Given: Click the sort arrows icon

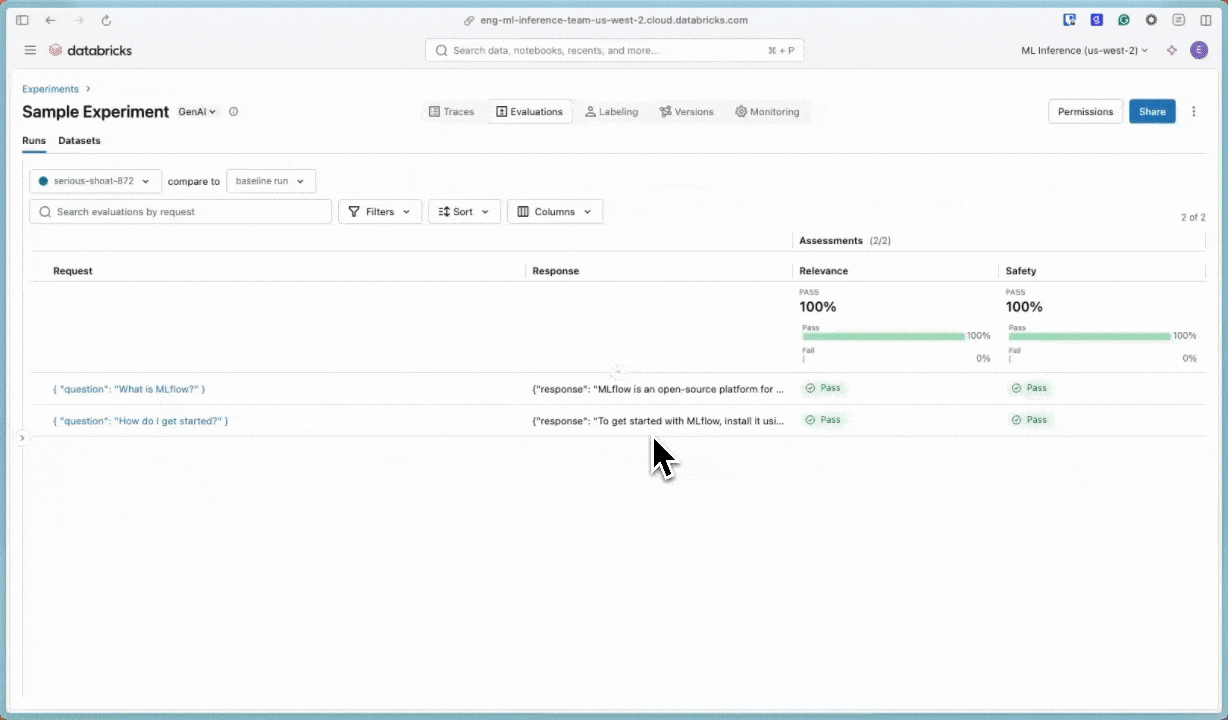Looking at the screenshot, I should [445, 212].
